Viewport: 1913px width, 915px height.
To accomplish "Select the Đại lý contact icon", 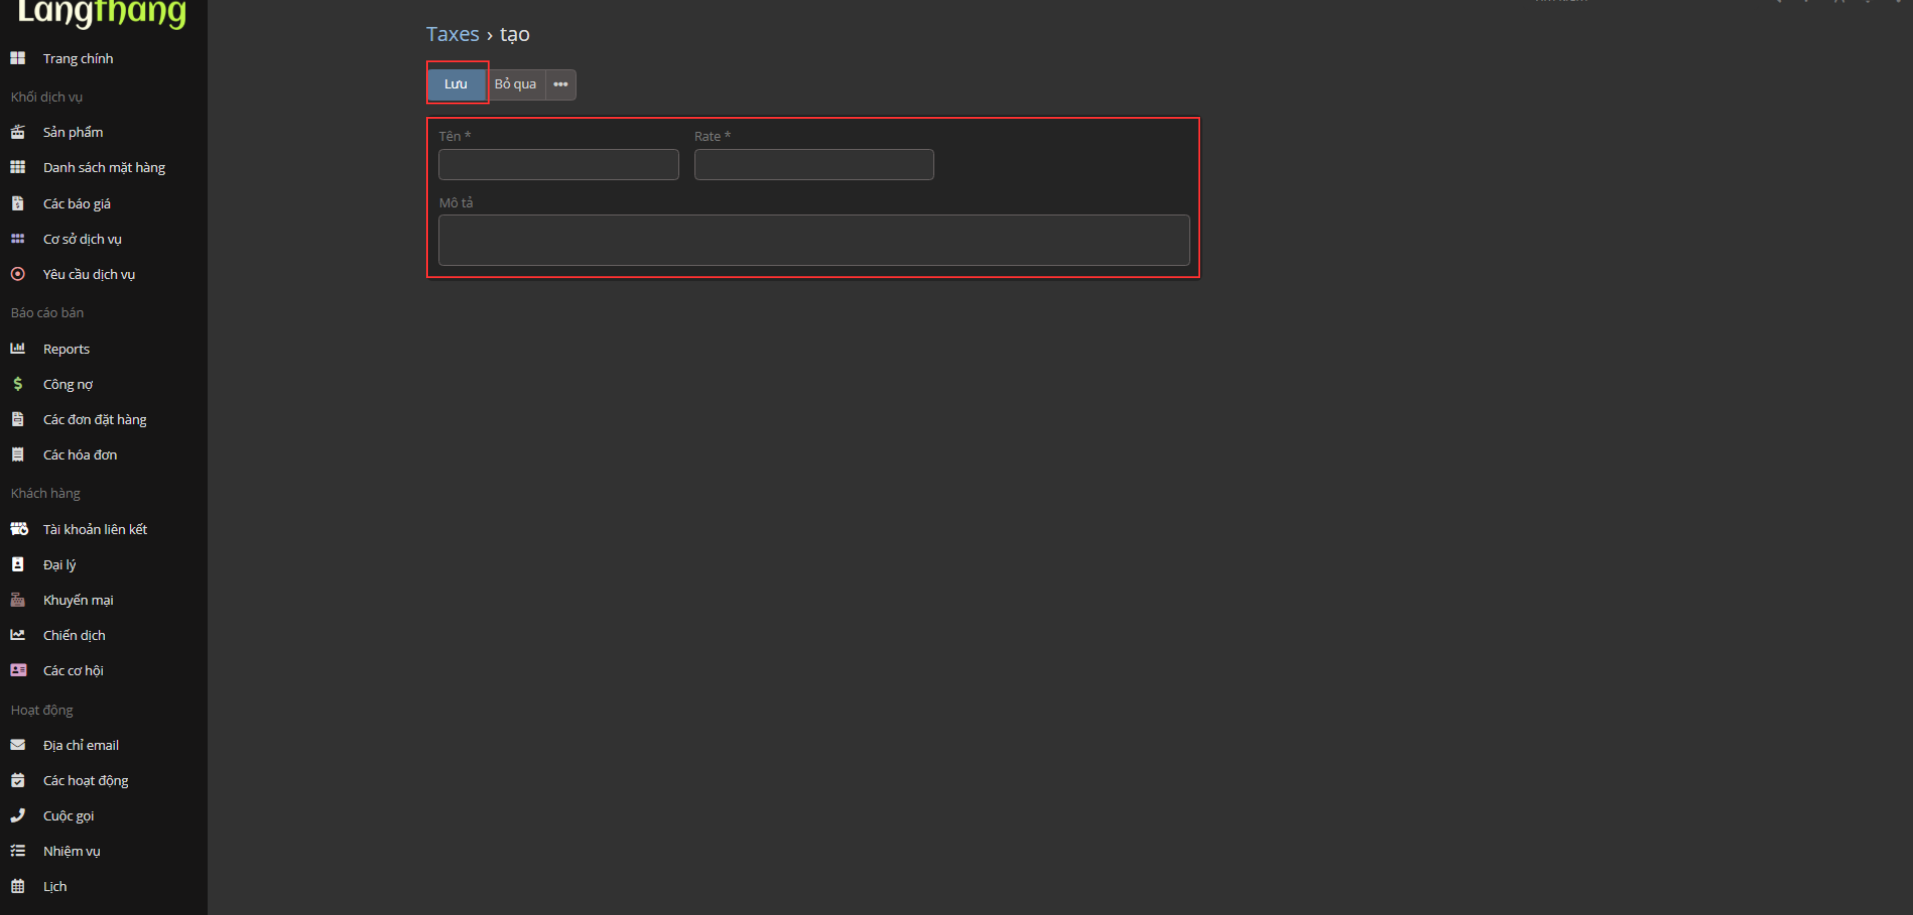I will [17, 564].
